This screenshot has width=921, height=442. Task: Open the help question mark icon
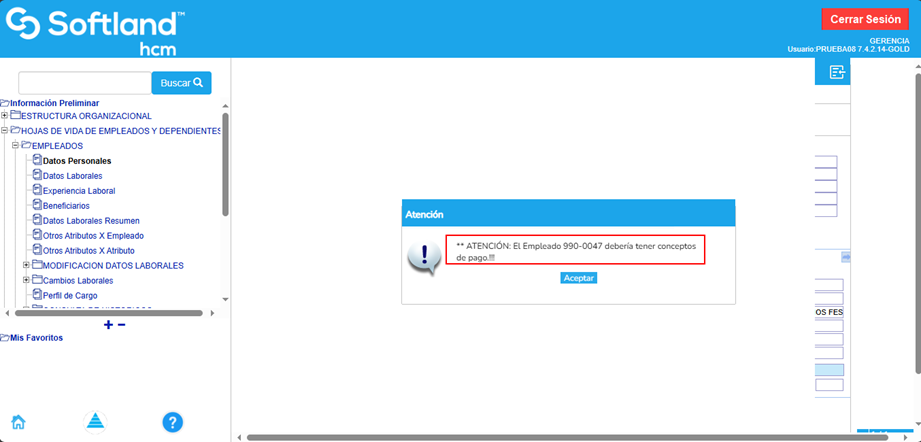(172, 422)
